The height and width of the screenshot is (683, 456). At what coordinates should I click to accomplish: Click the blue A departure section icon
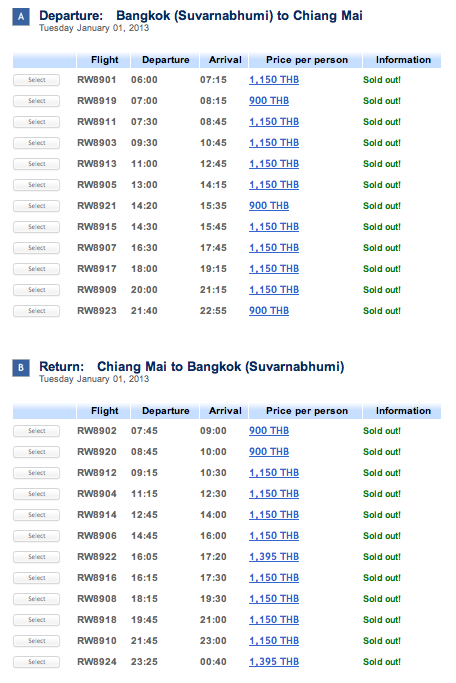click(21, 17)
